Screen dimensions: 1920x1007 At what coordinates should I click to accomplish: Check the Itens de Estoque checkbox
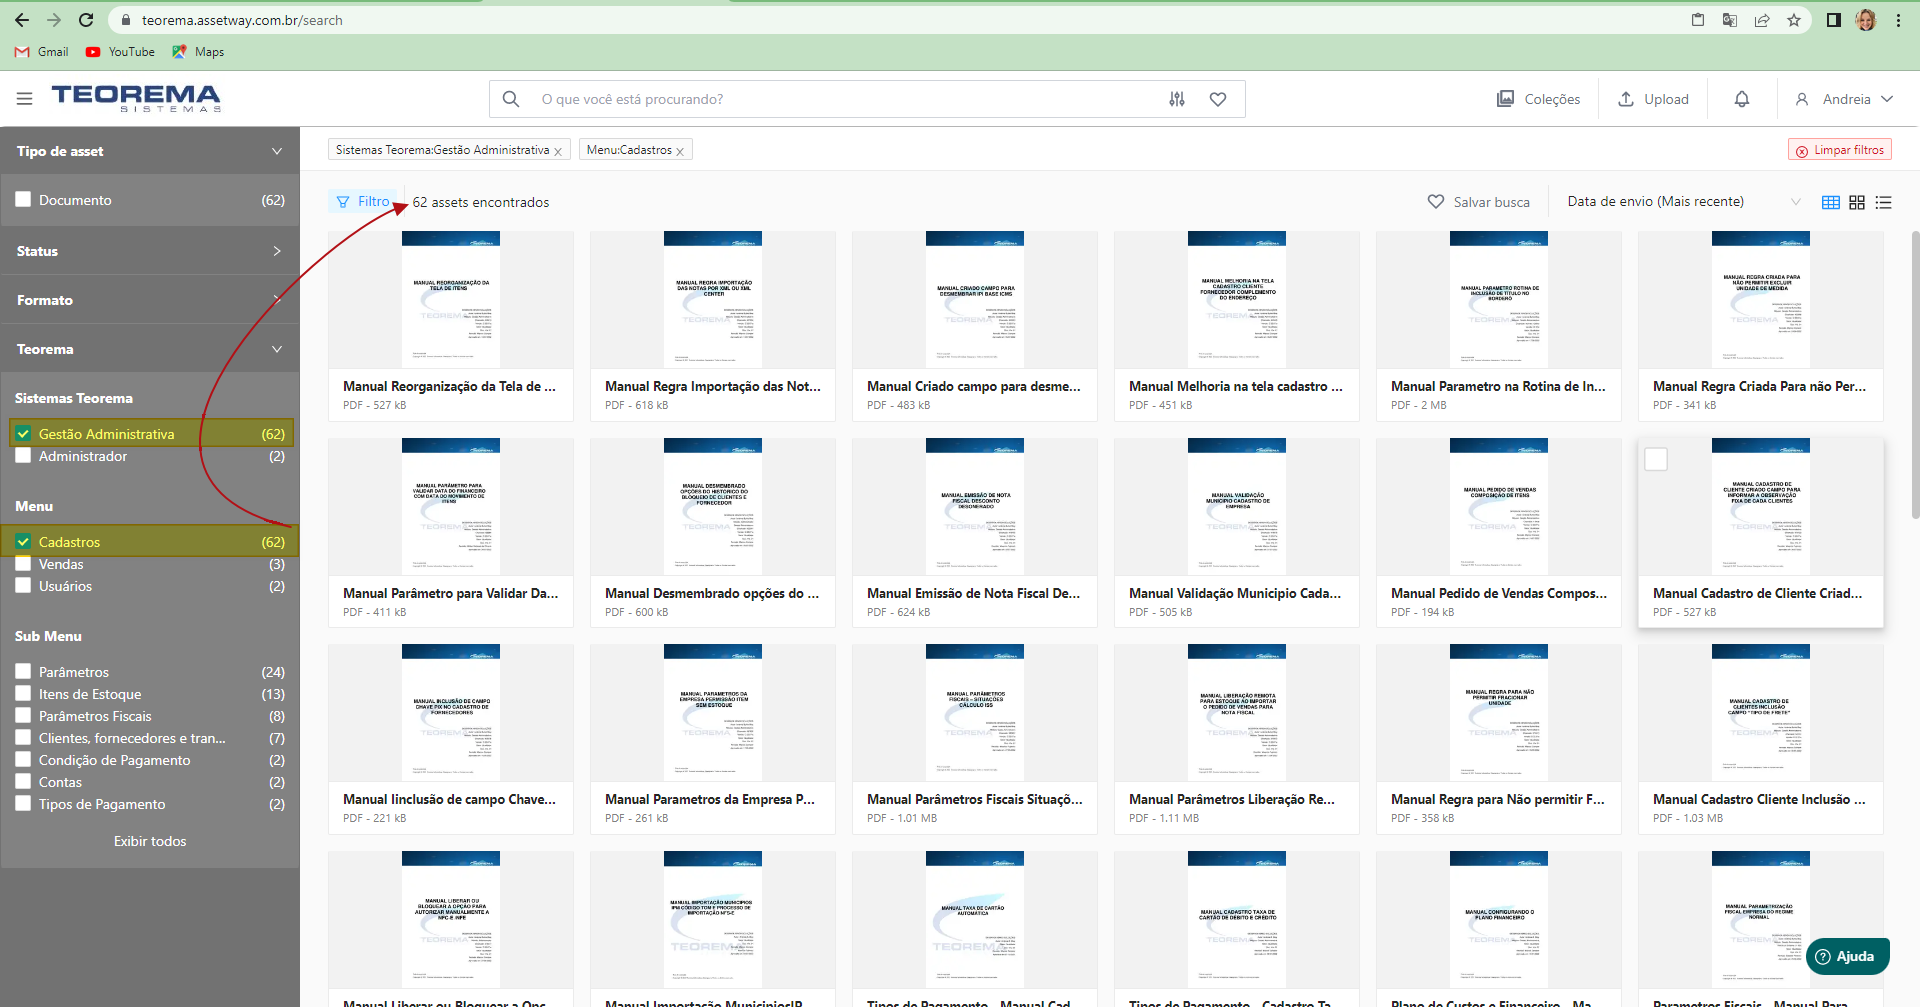(x=23, y=693)
